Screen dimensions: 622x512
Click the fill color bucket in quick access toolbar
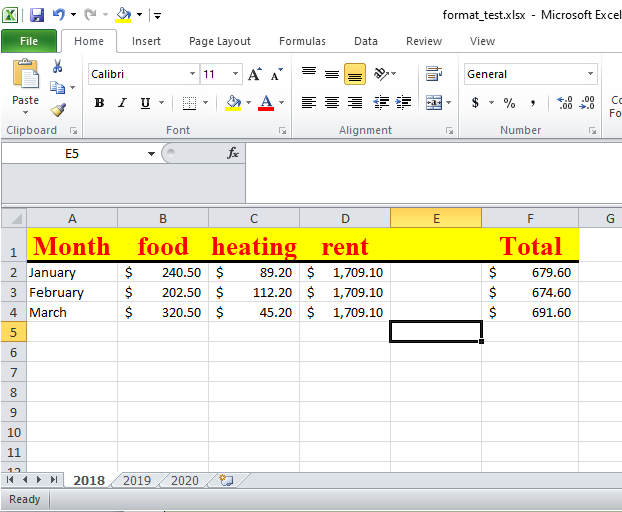click(x=123, y=15)
